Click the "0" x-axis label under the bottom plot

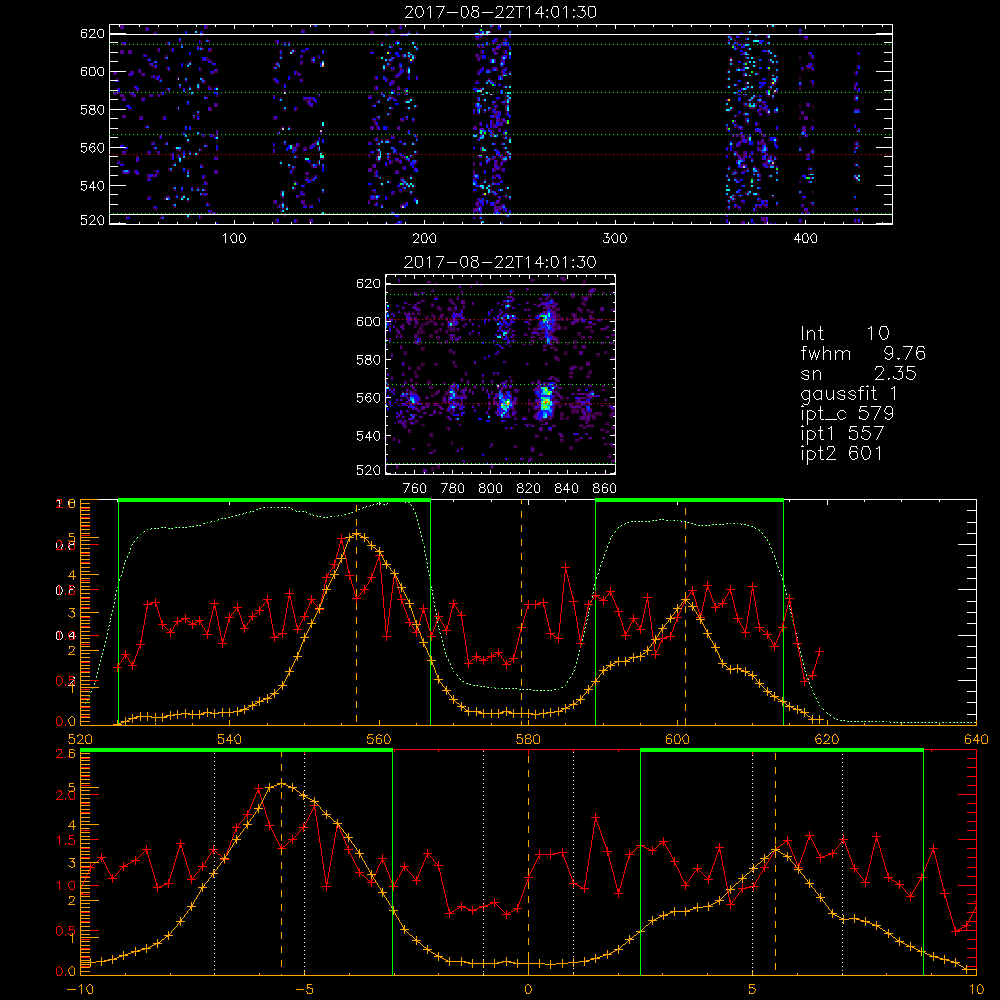pos(528,990)
